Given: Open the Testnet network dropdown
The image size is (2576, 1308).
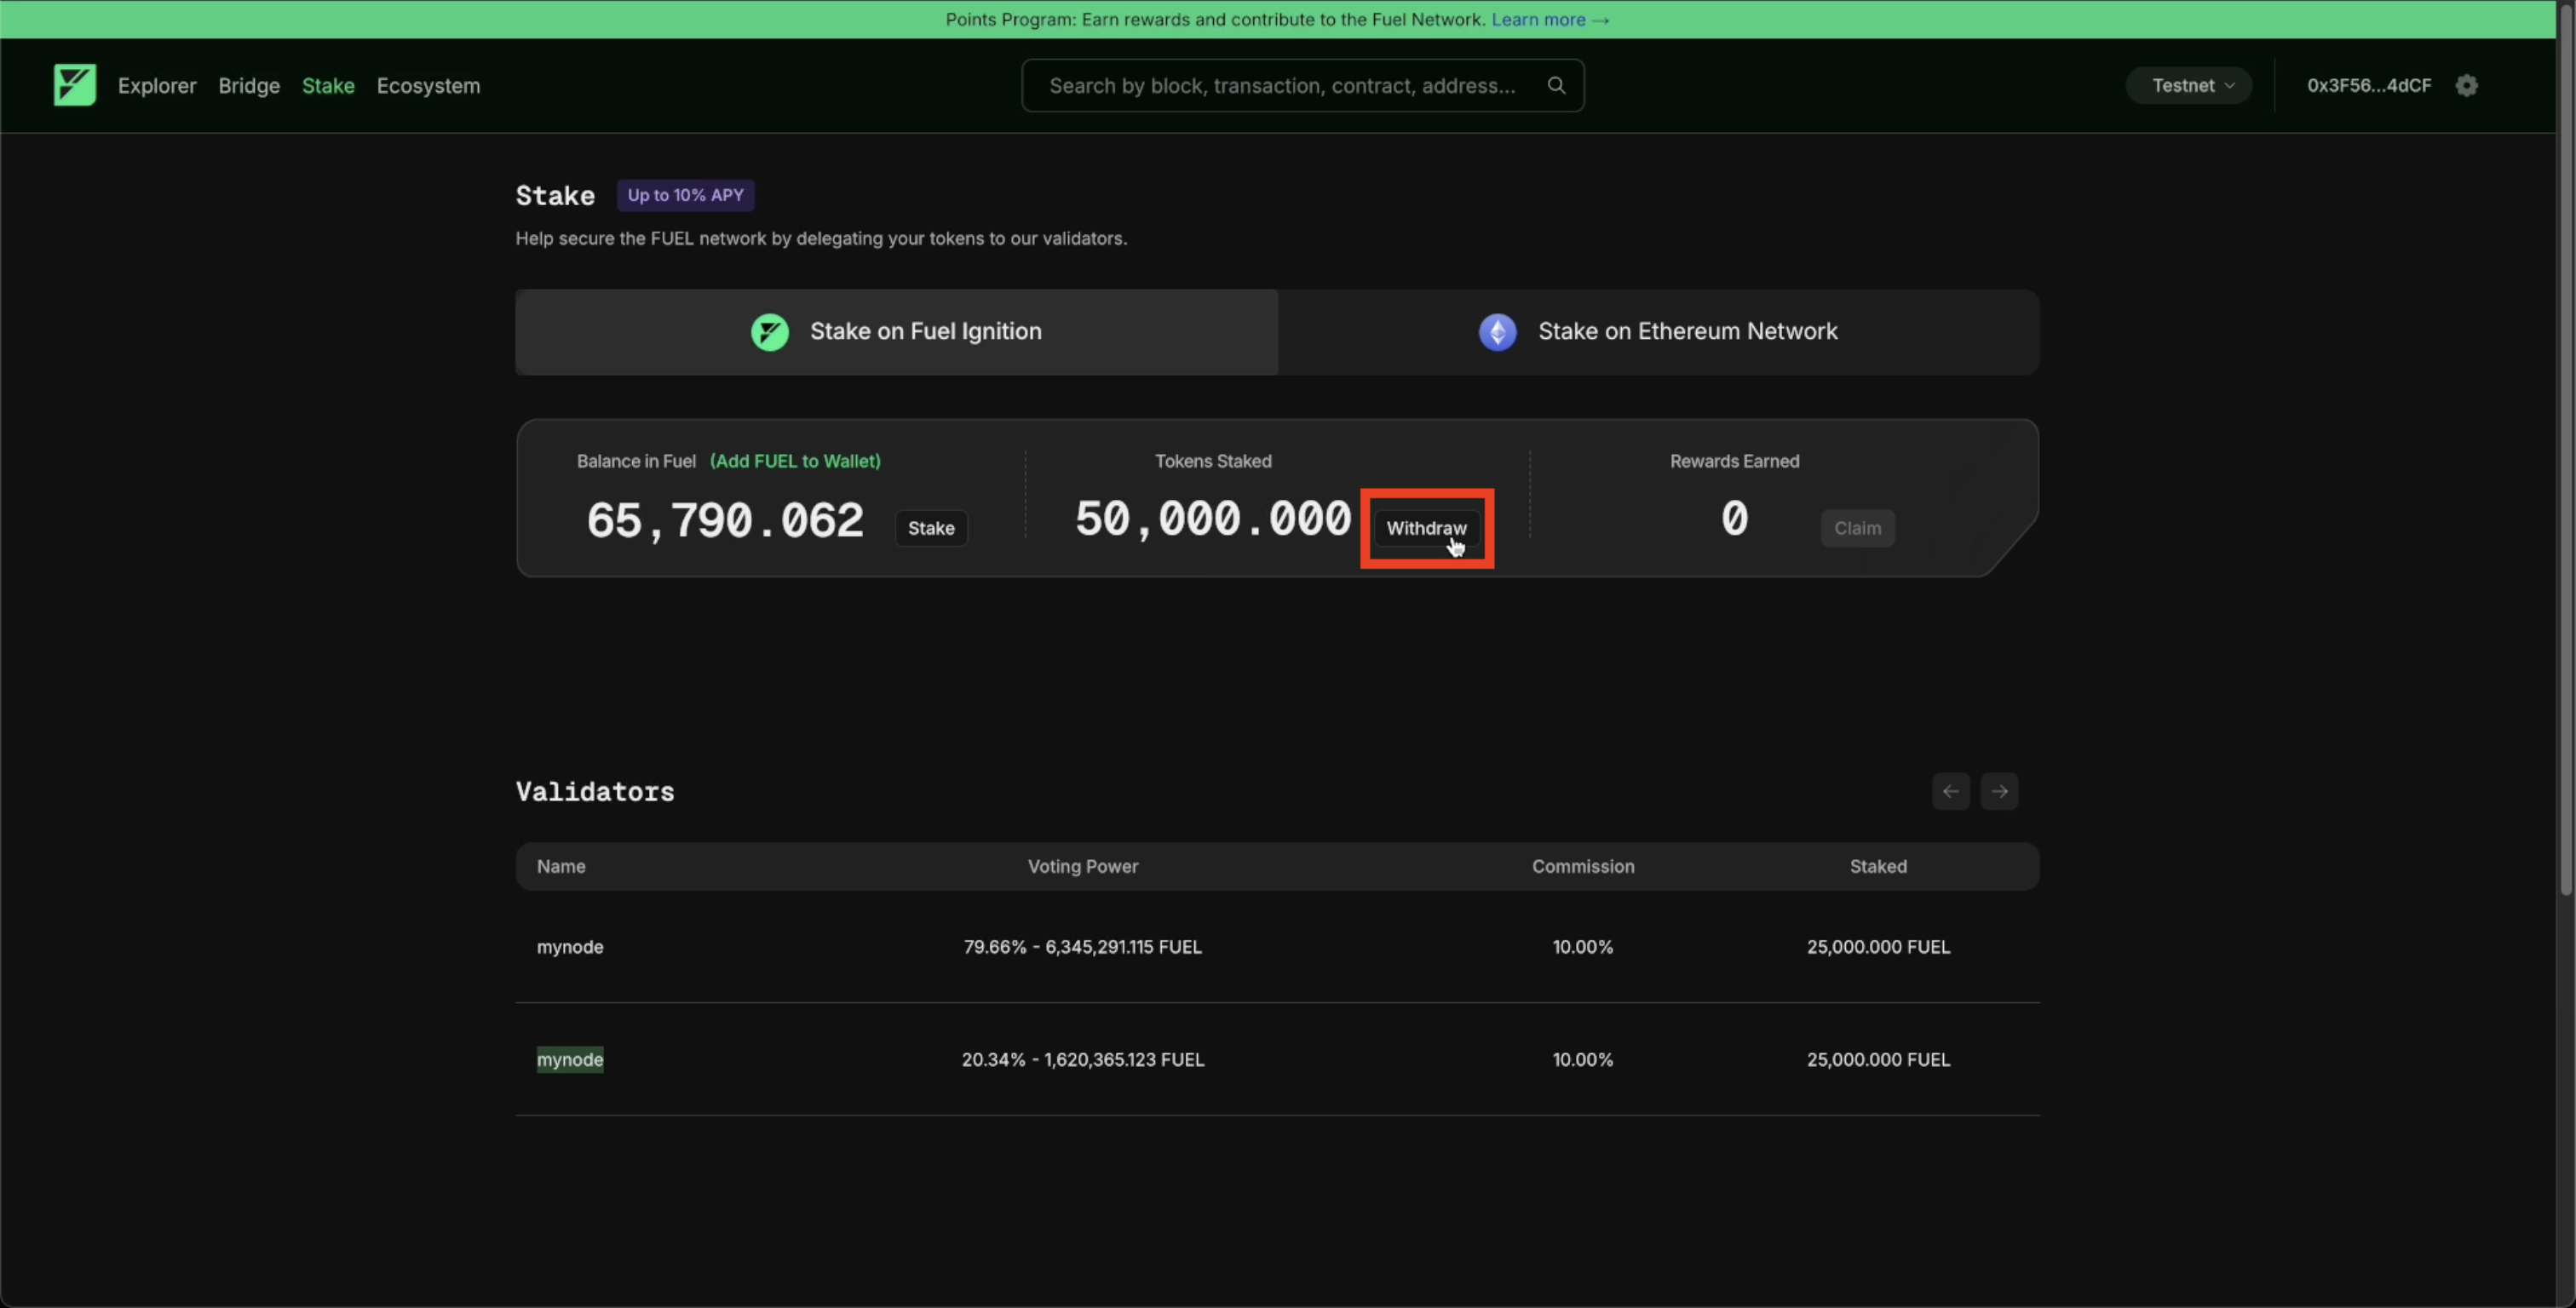Looking at the screenshot, I should 2188,85.
